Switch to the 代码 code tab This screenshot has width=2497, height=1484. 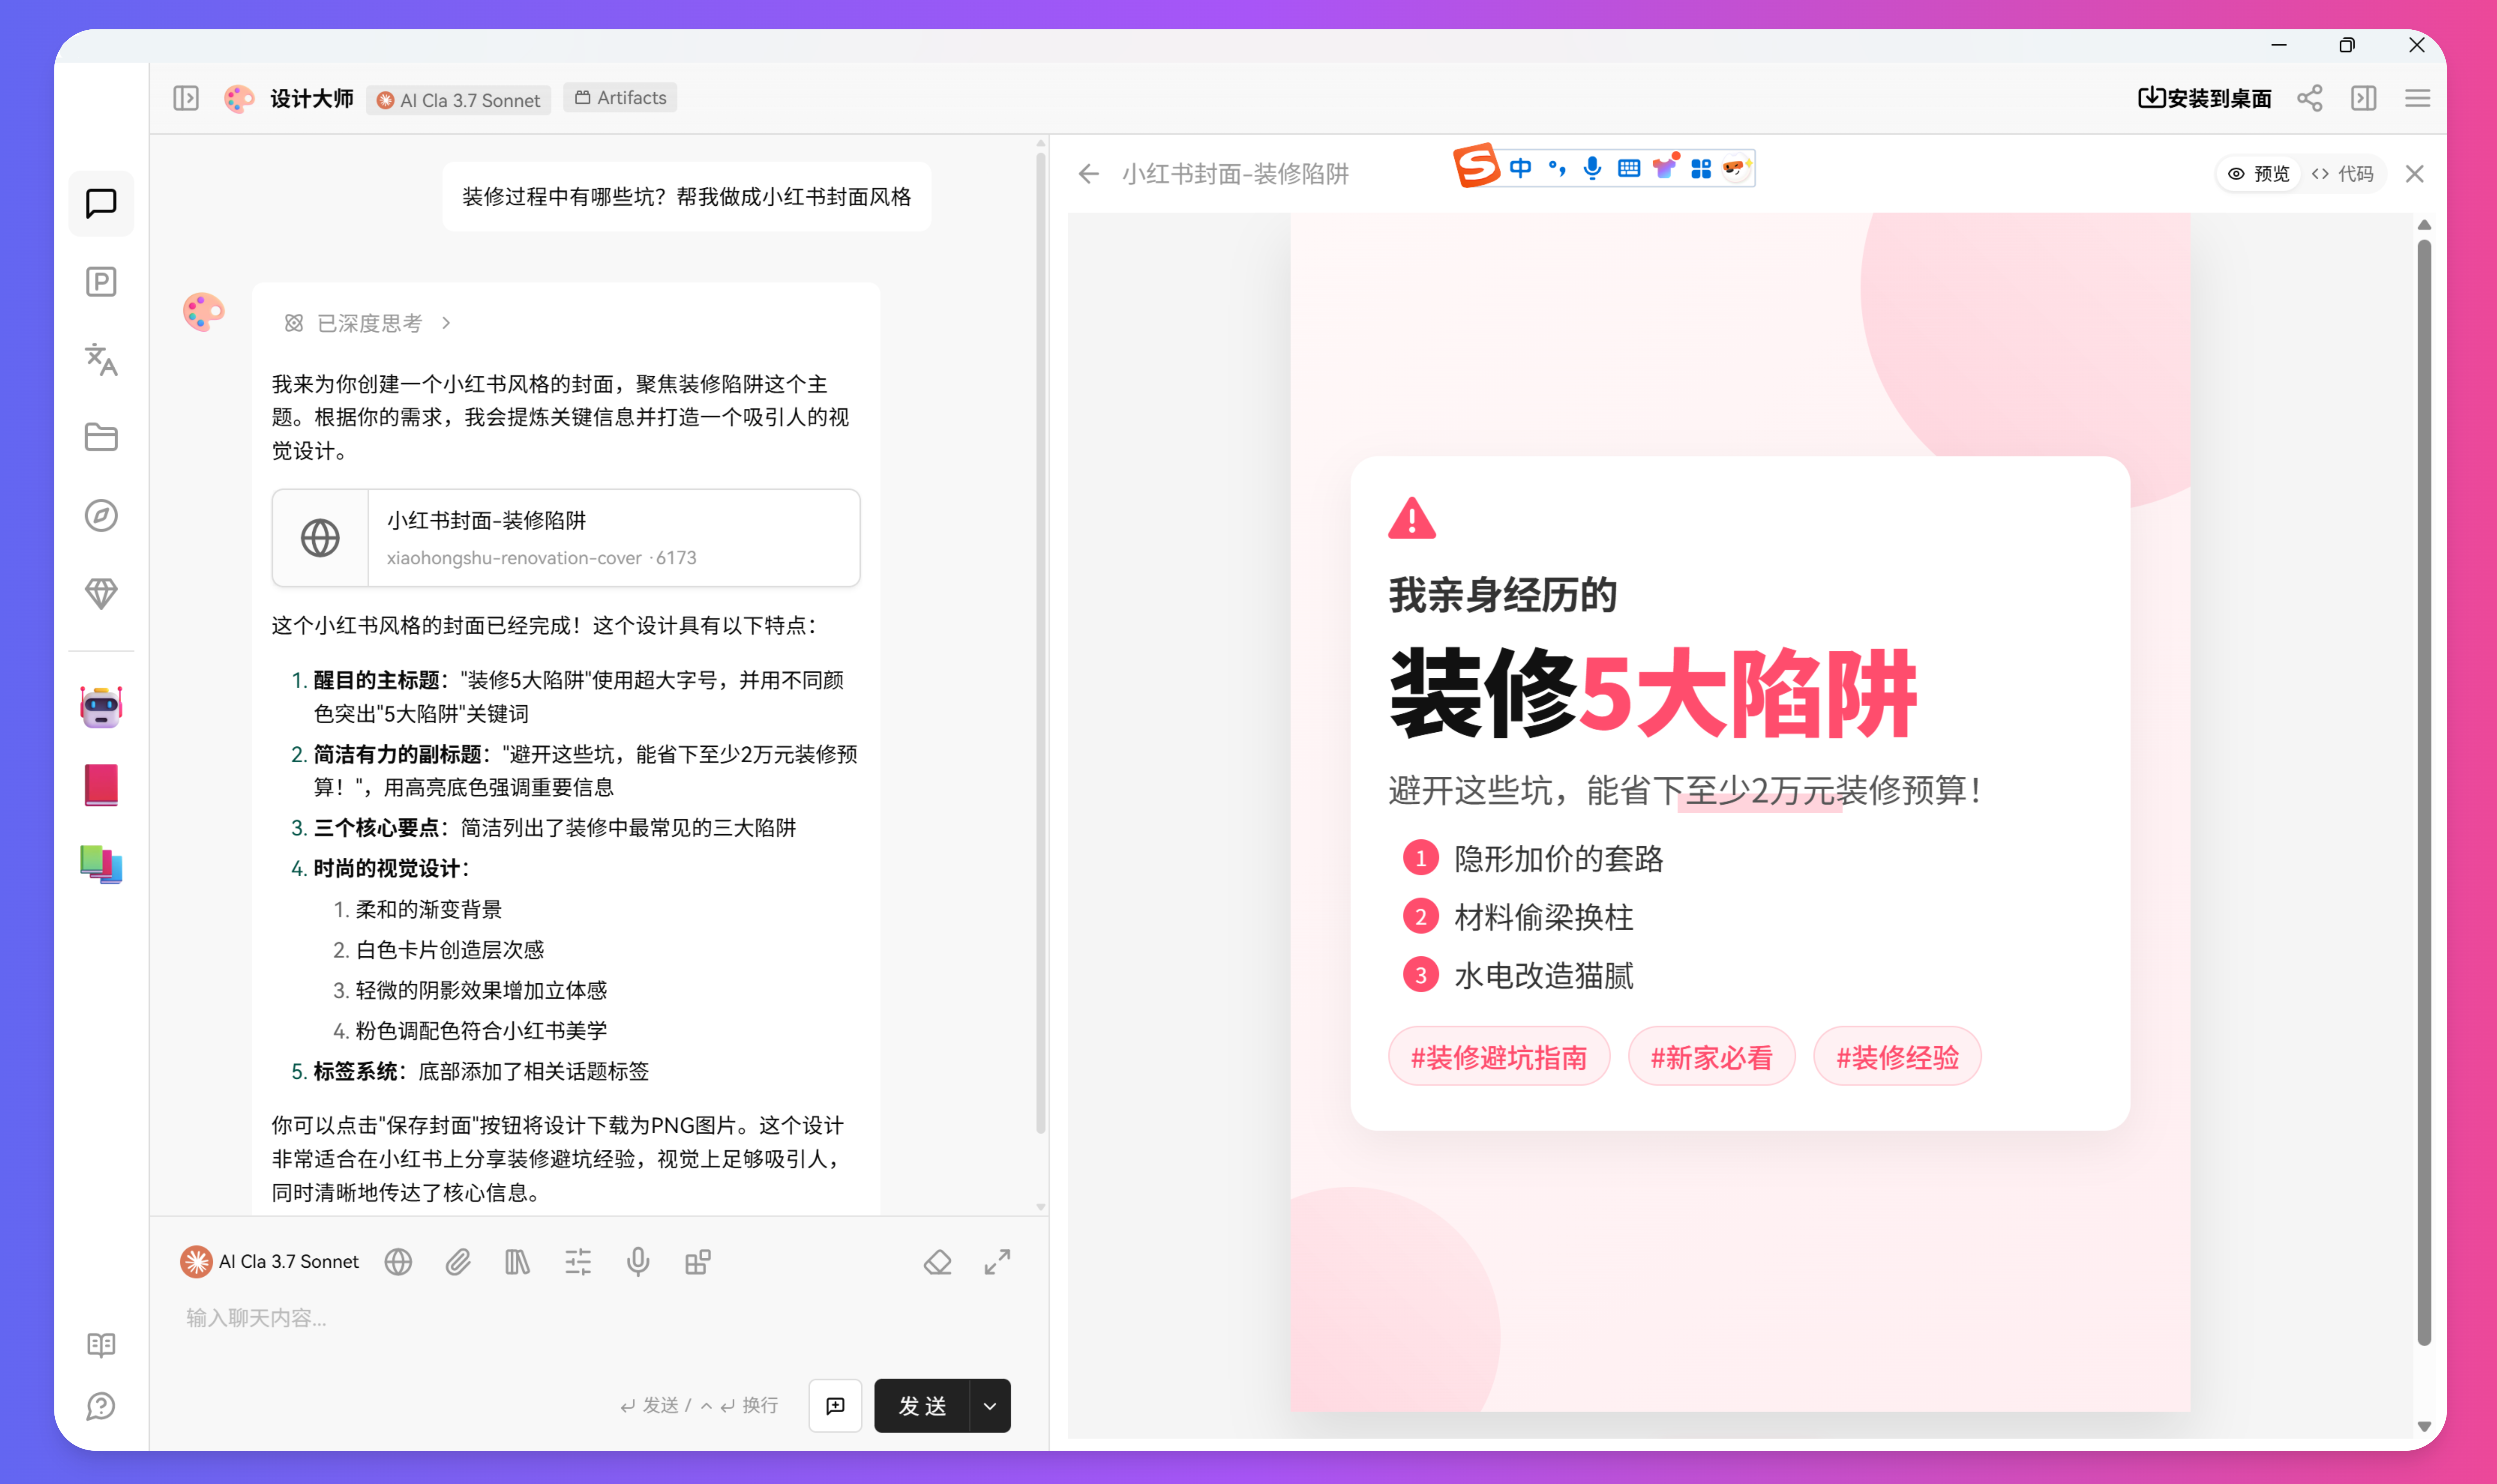pyautogui.click(x=2342, y=174)
